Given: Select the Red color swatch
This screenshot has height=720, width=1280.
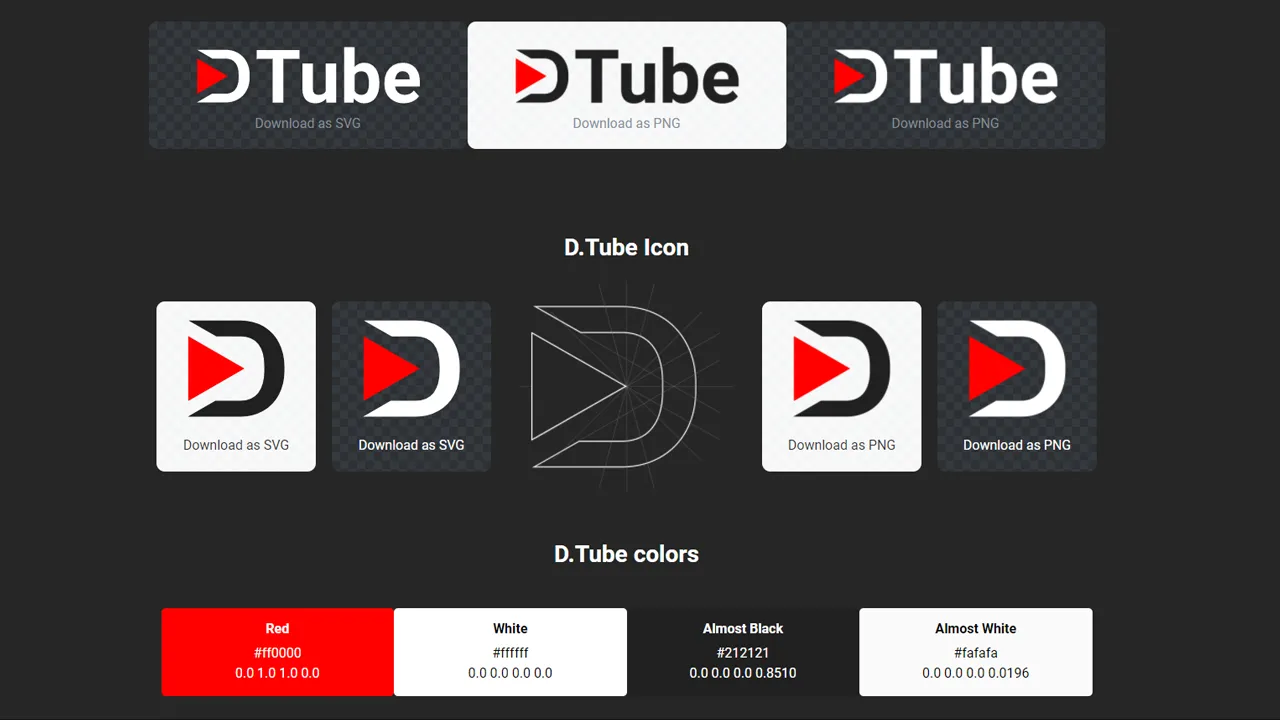Looking at the screenshot, I should [x=277, y=652].
